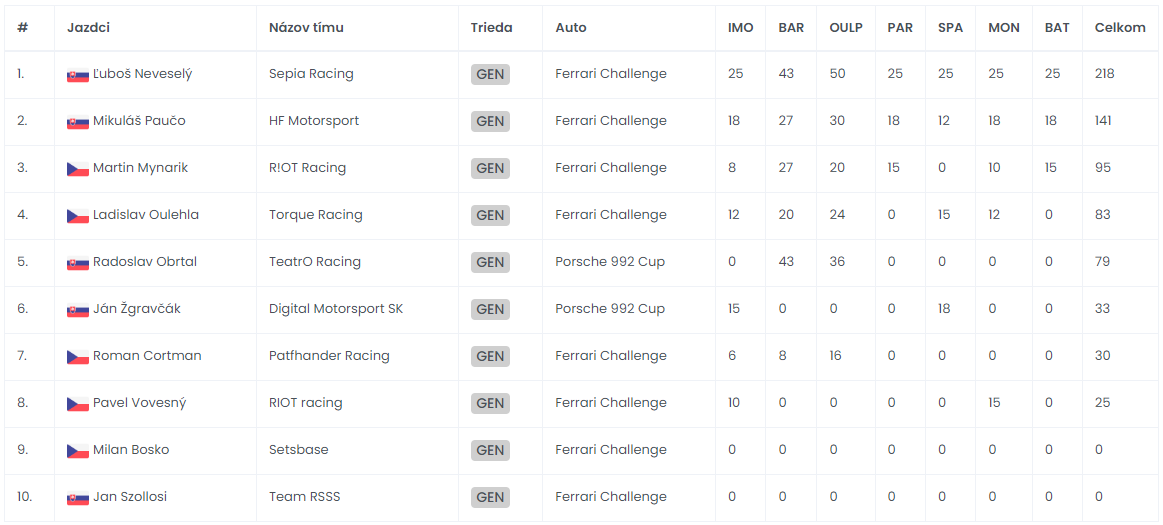Open driver name Ľuboš Neveselý
The width and height of the screenshot is (1163, 525).
tap(142, 73)
